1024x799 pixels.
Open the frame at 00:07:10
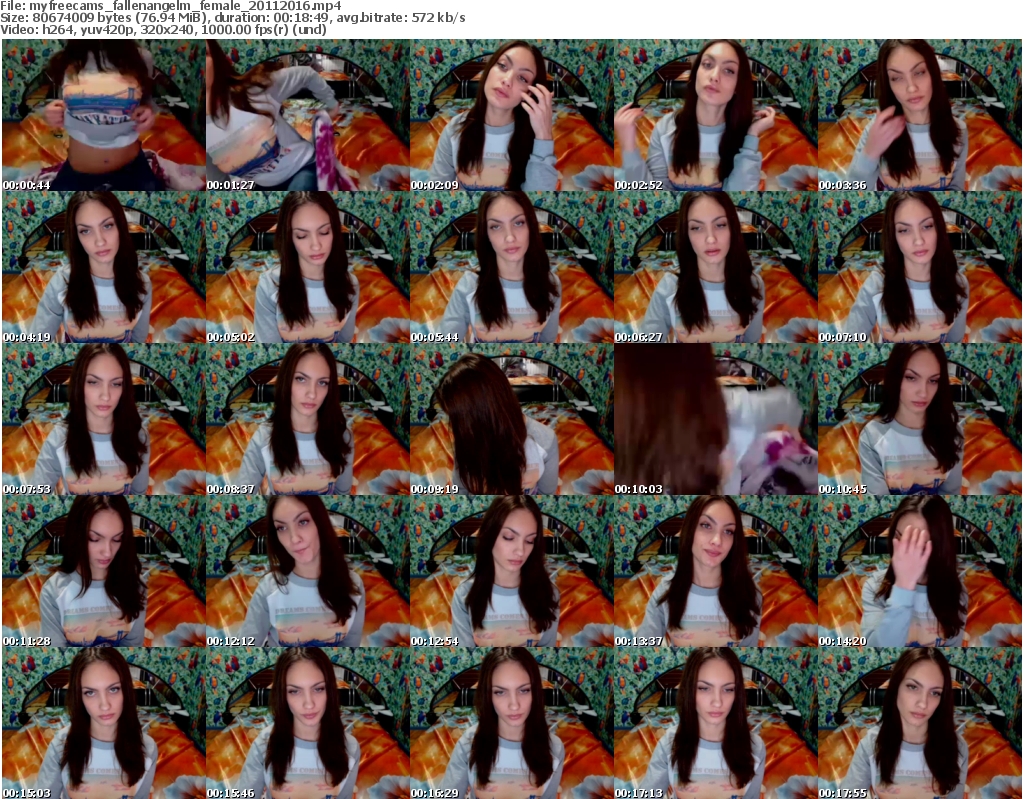click(920, 267)
